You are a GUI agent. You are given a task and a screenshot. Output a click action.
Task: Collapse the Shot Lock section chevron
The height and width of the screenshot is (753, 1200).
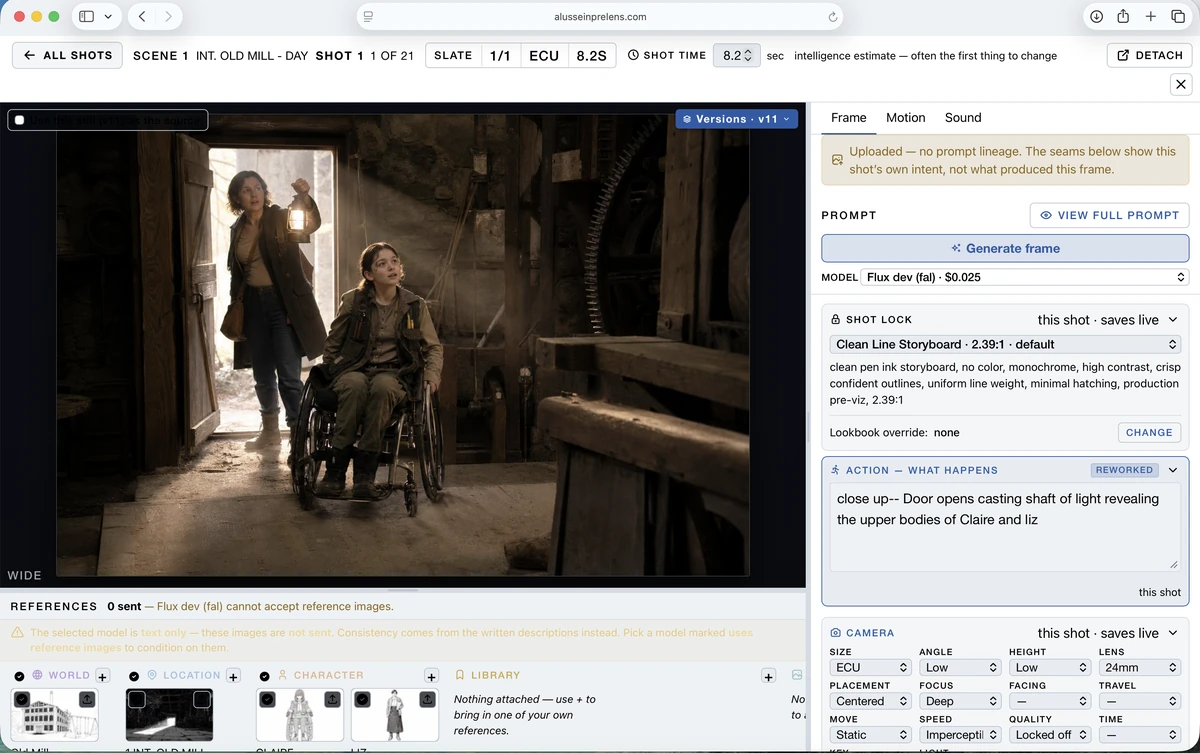coord(1173,320)
